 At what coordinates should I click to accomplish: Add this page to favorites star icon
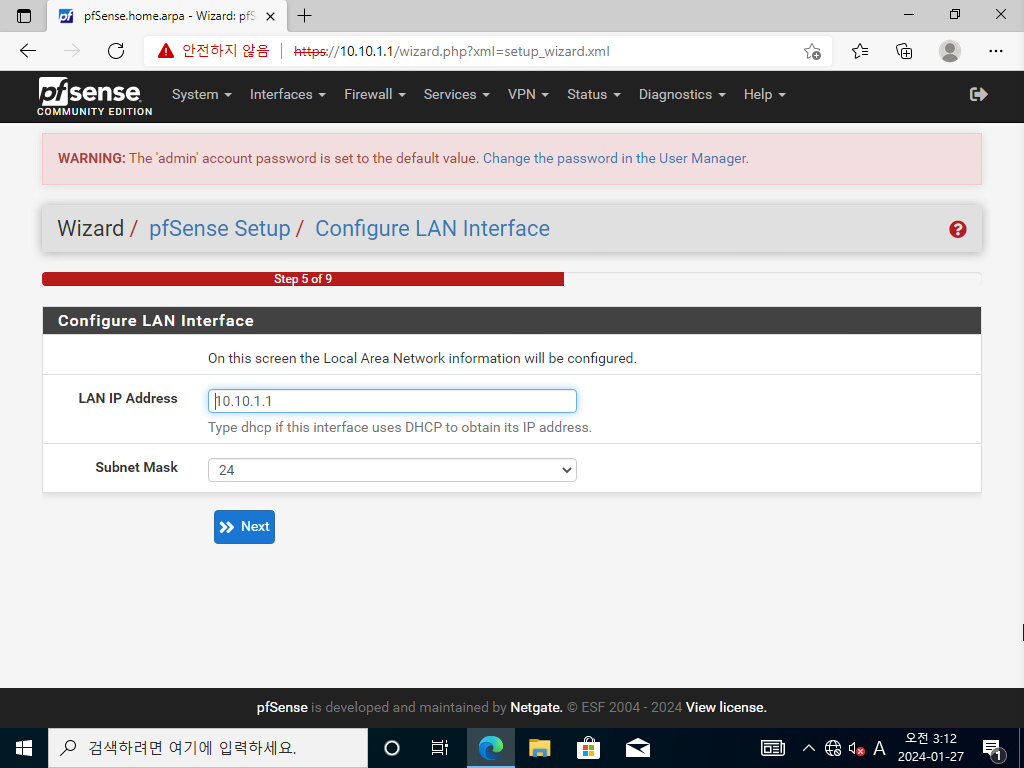[812, 51]
